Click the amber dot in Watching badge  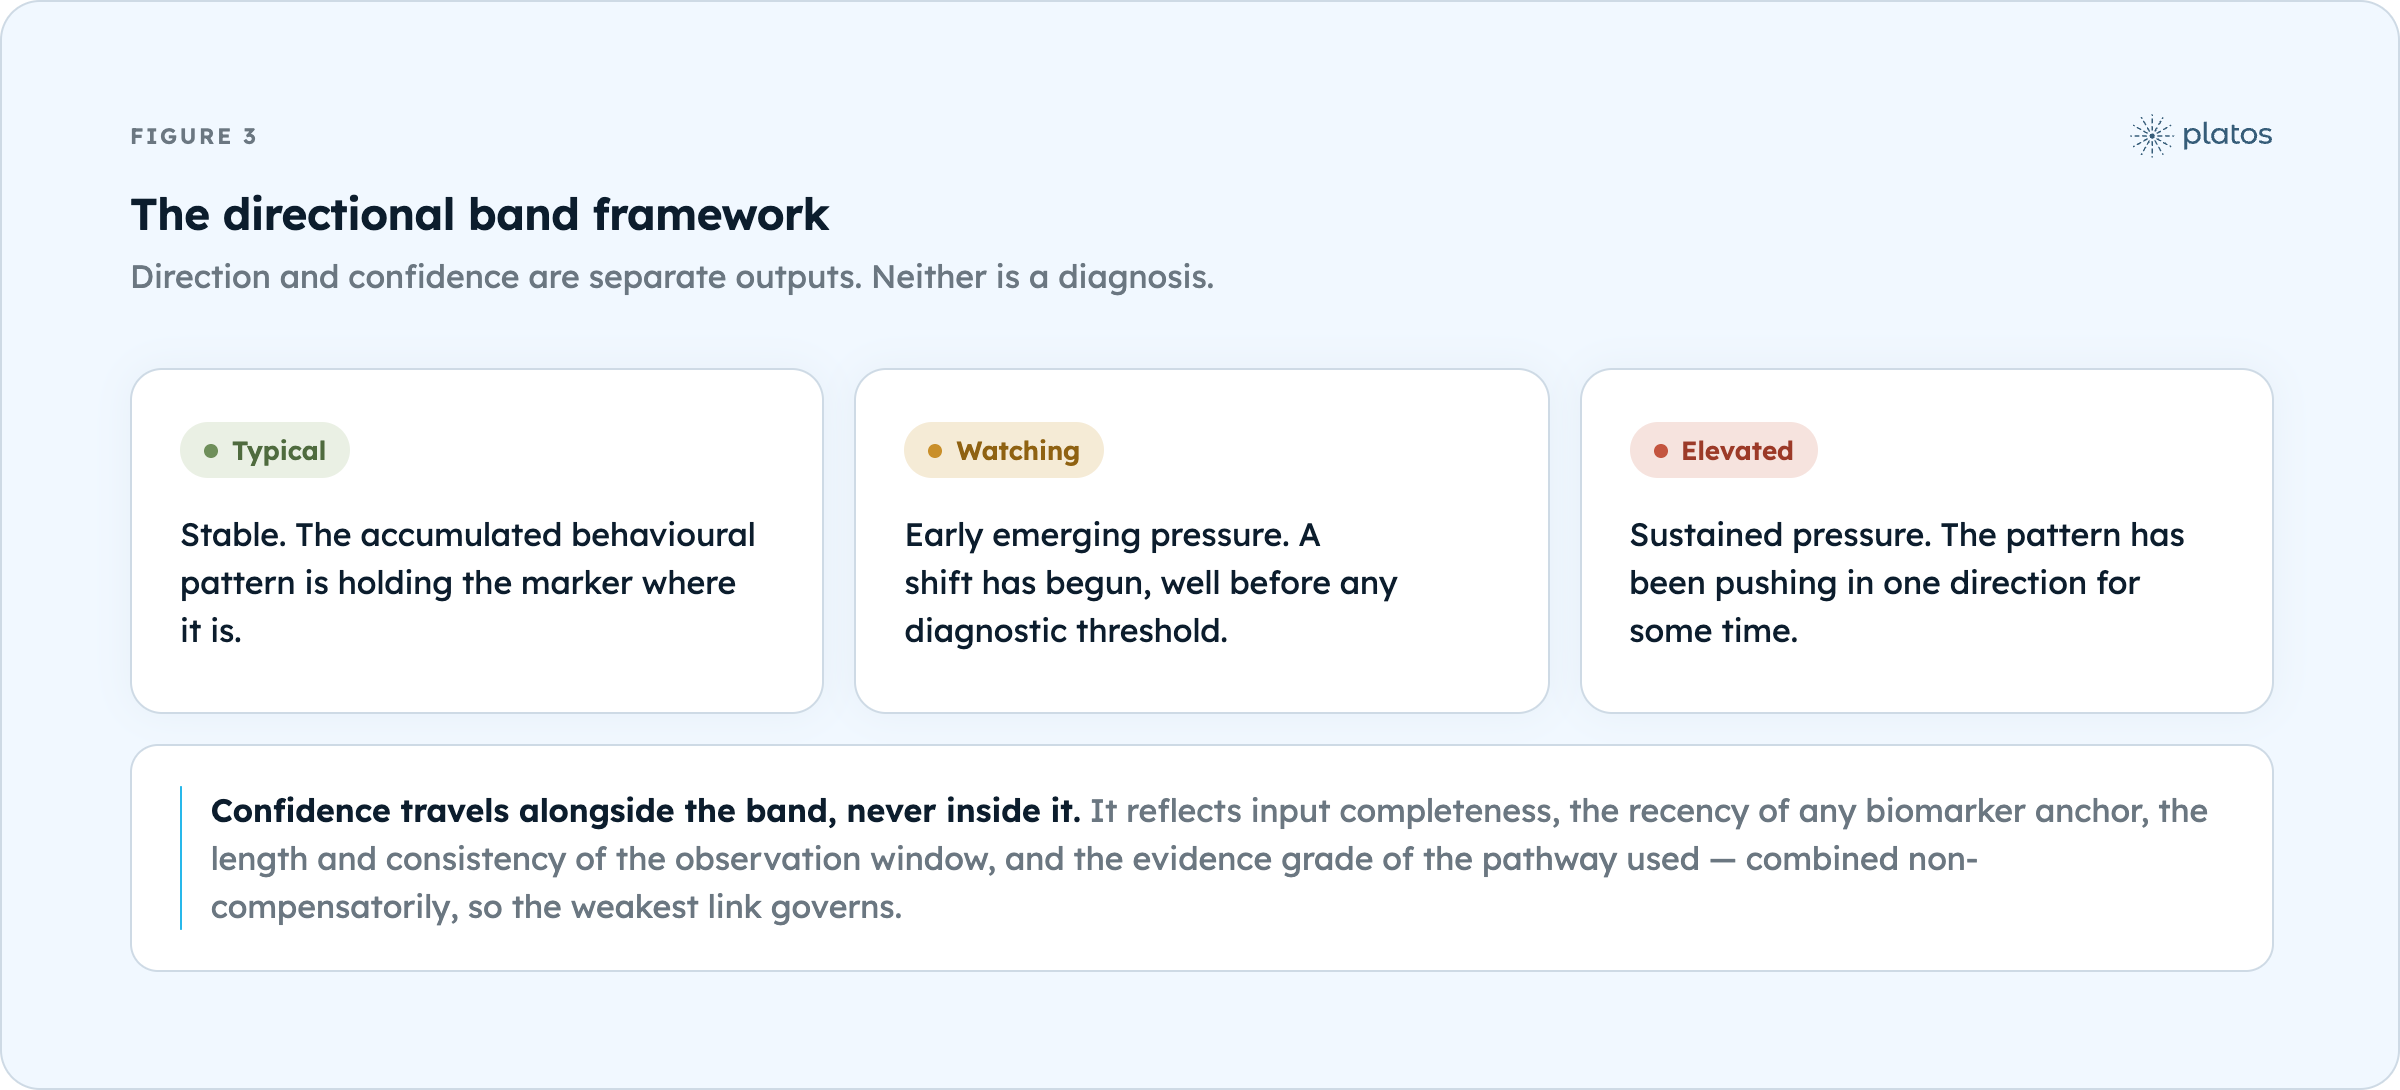[x=935, y=451]
